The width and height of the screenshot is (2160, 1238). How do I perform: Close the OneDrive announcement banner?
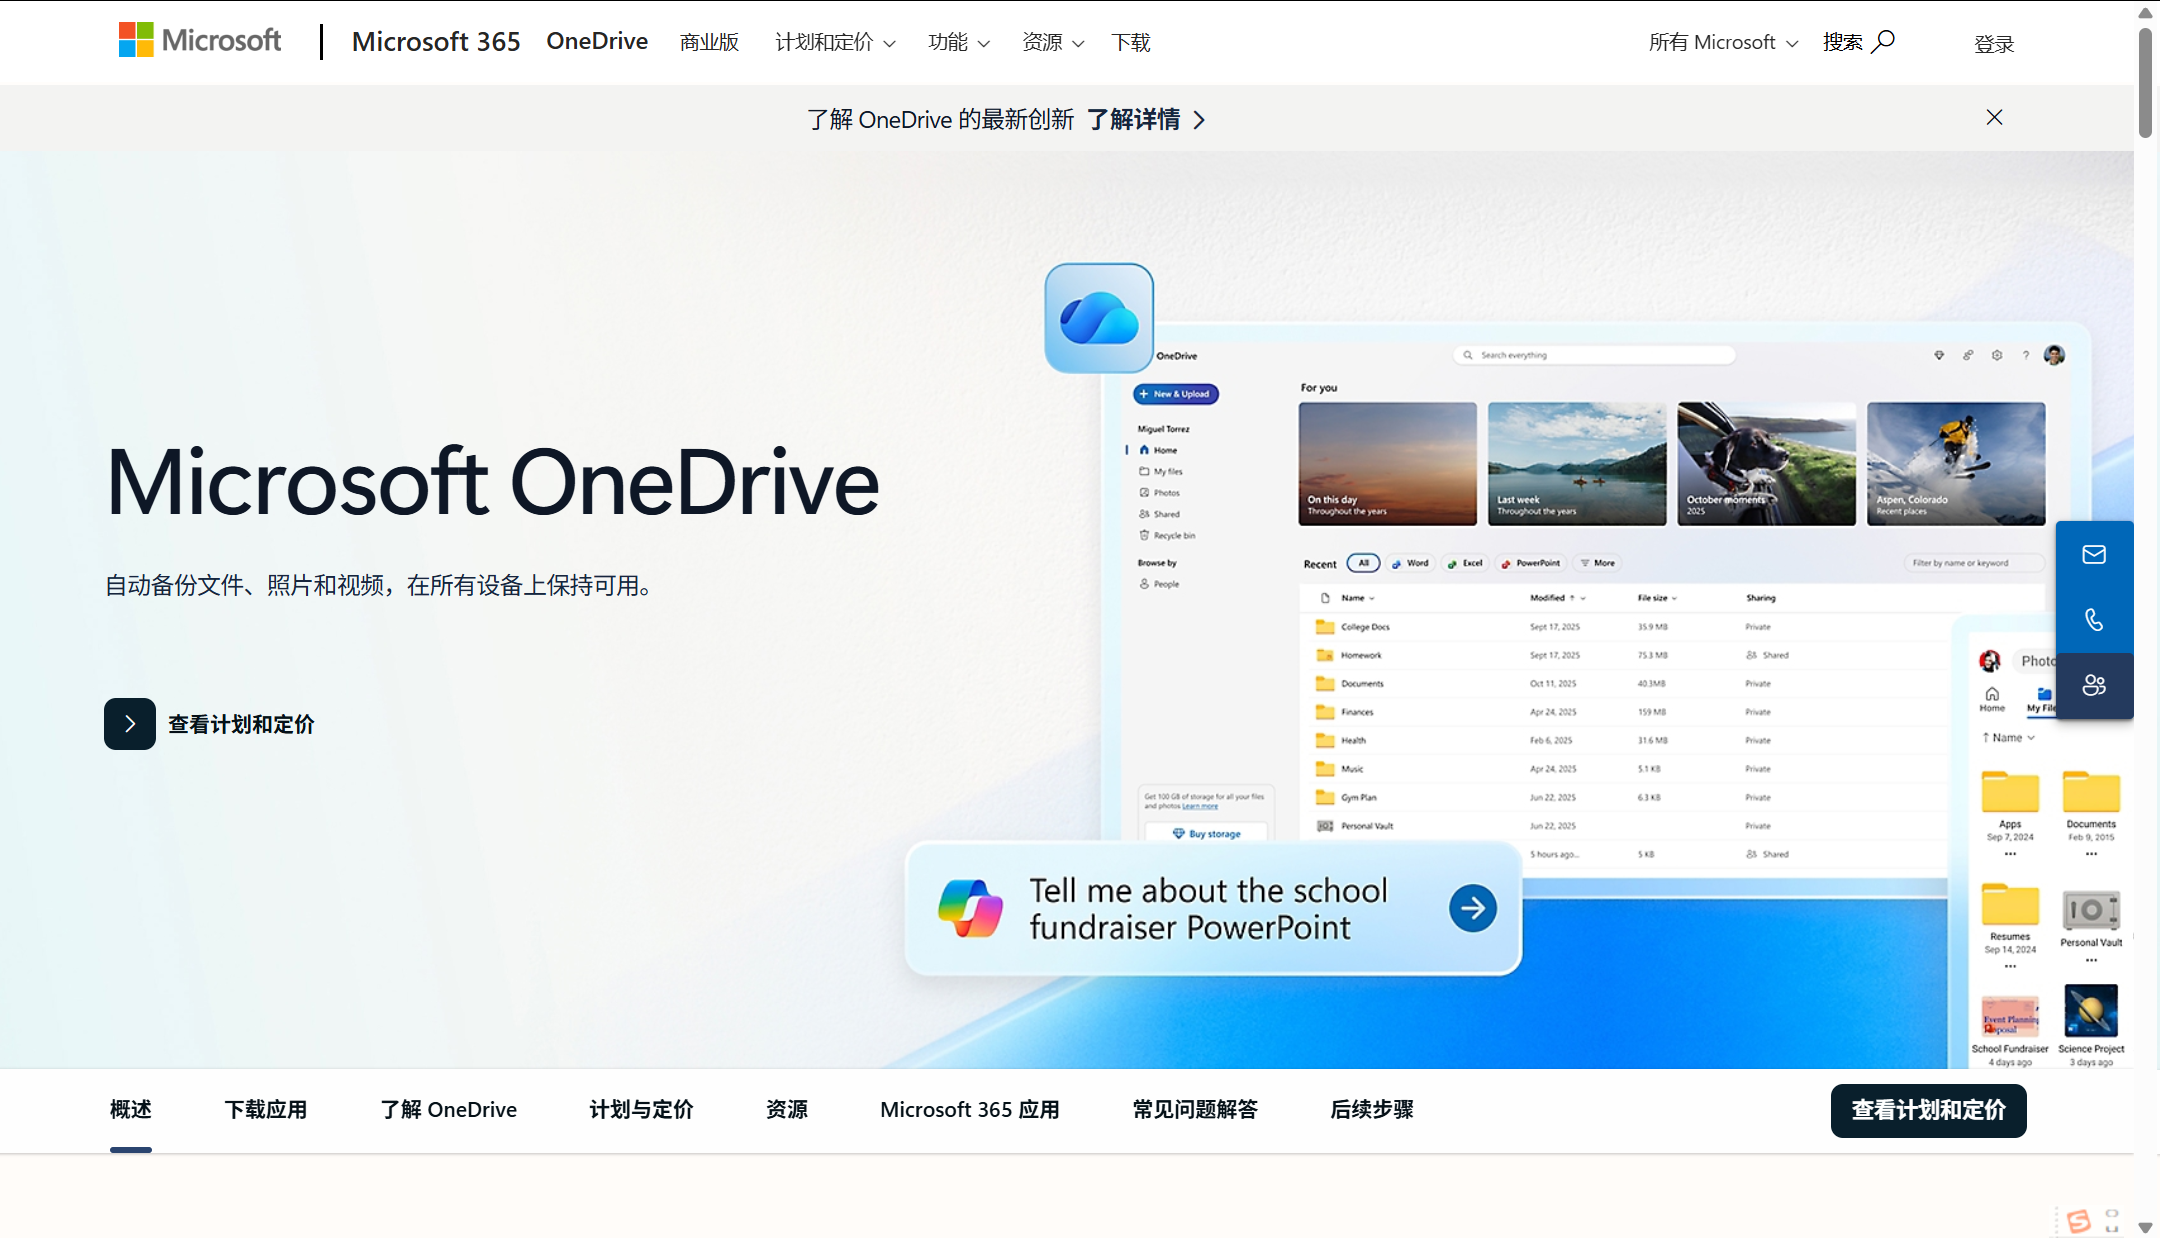click(x=1994, y=118)
